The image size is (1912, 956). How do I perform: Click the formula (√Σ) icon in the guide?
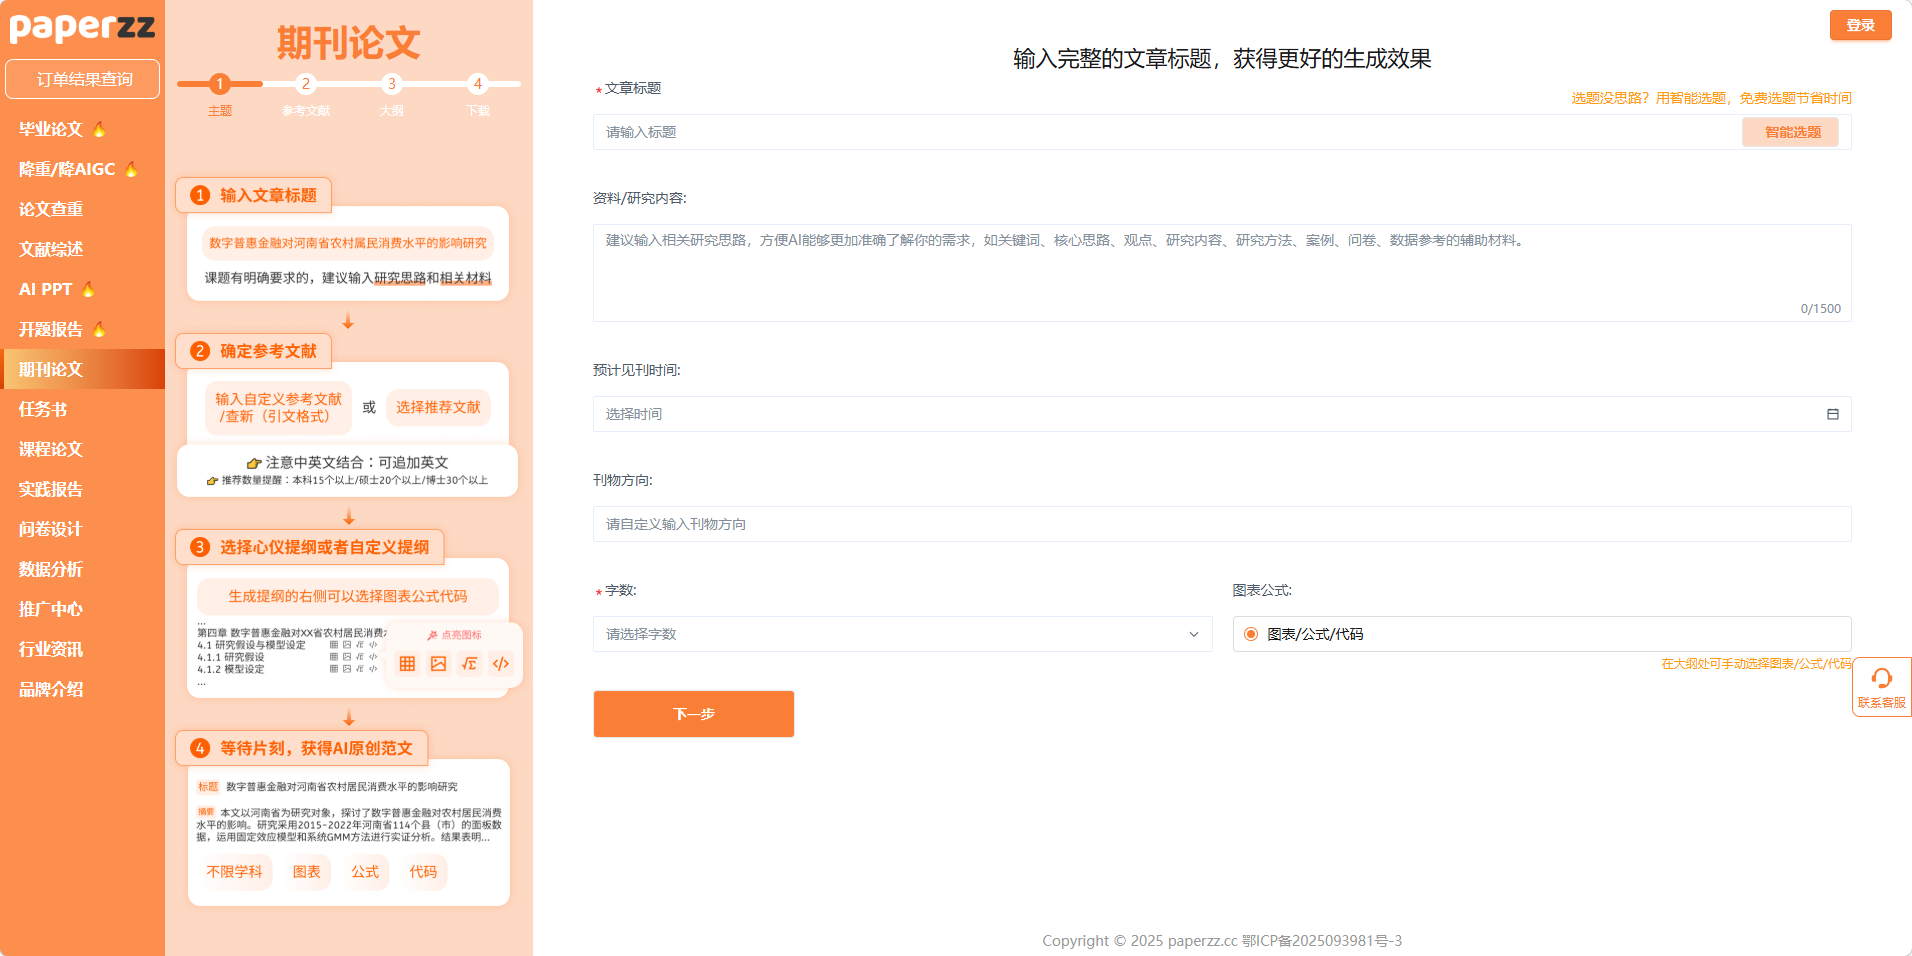pos(469,664)
